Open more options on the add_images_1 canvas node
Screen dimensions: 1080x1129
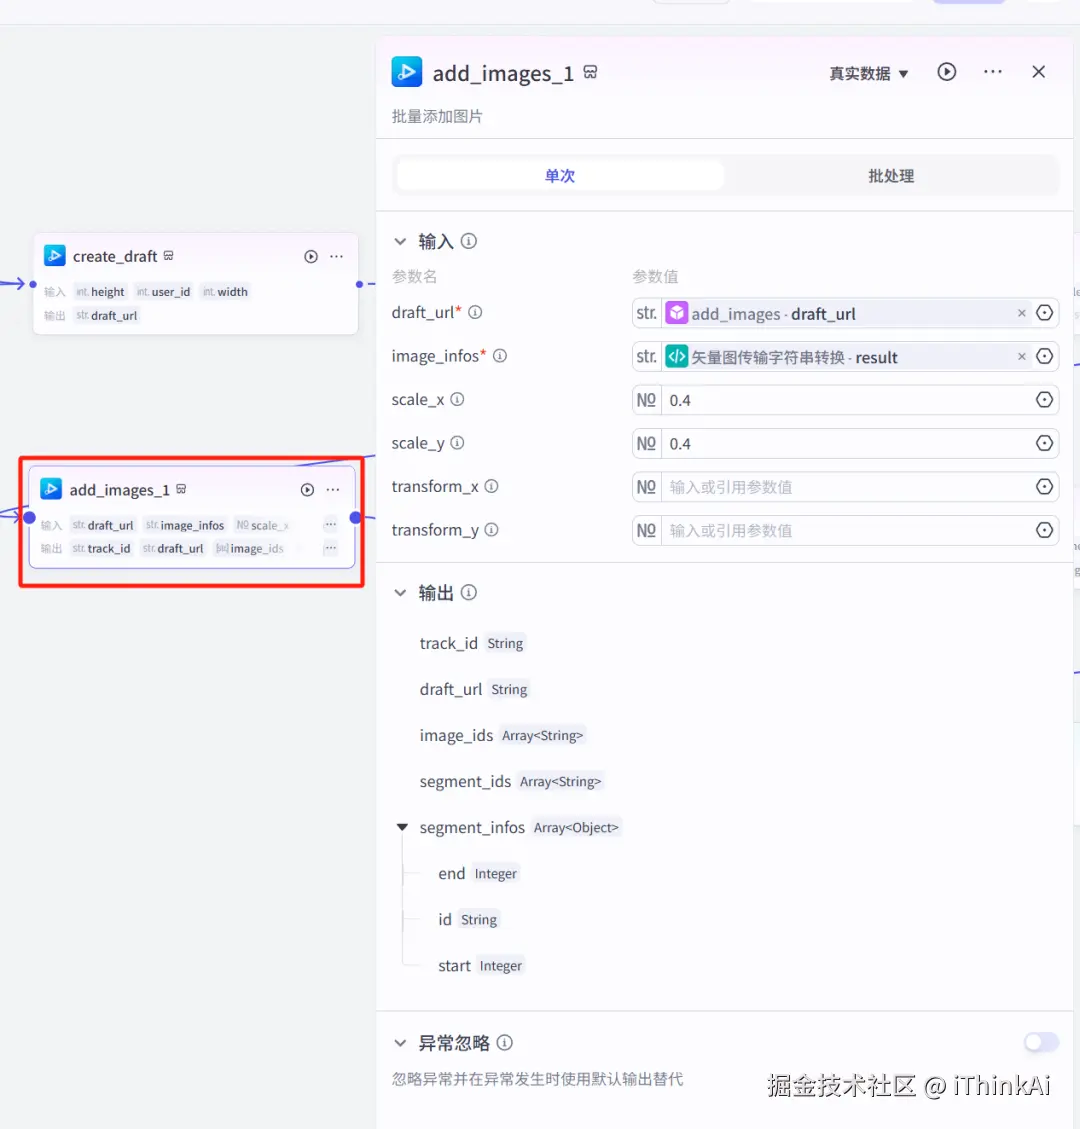tap(330, 489)
